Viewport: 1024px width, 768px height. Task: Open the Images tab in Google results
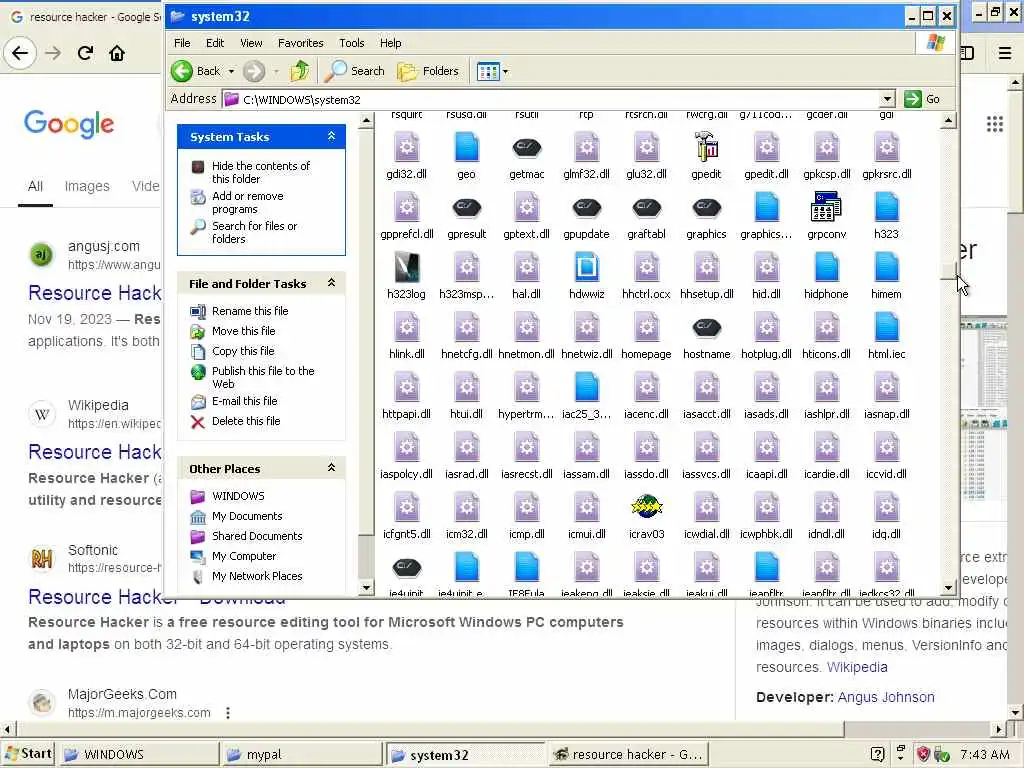point(87,186)
